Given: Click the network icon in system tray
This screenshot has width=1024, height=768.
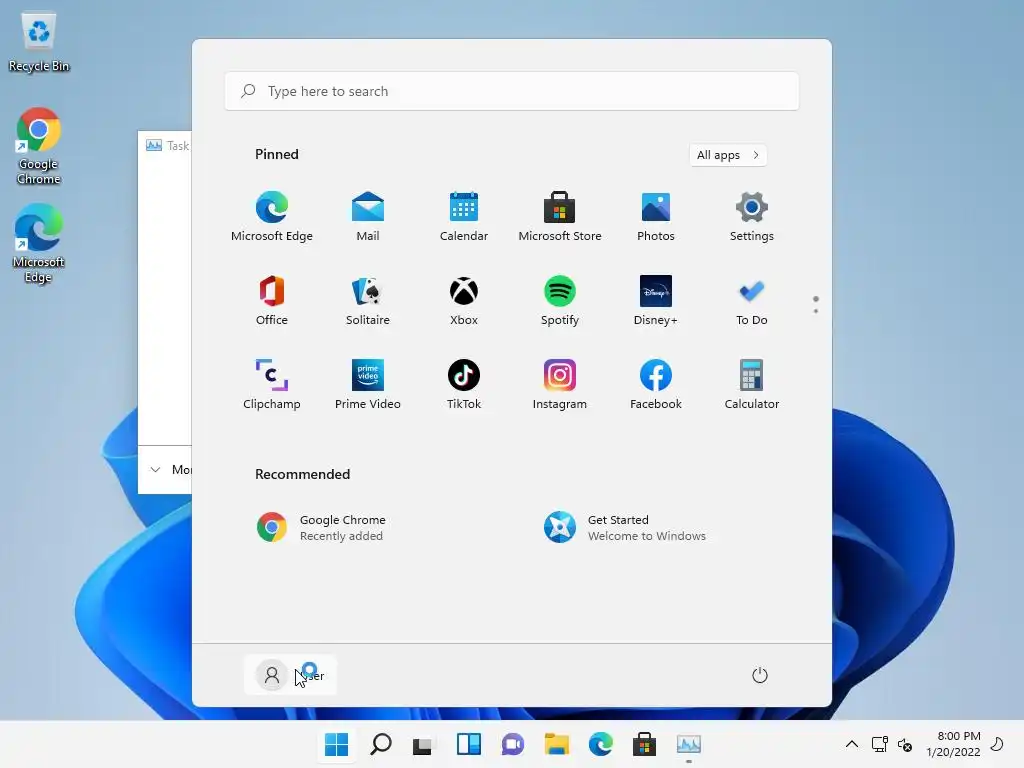Looking at the screenshot, I should point(880,744).
